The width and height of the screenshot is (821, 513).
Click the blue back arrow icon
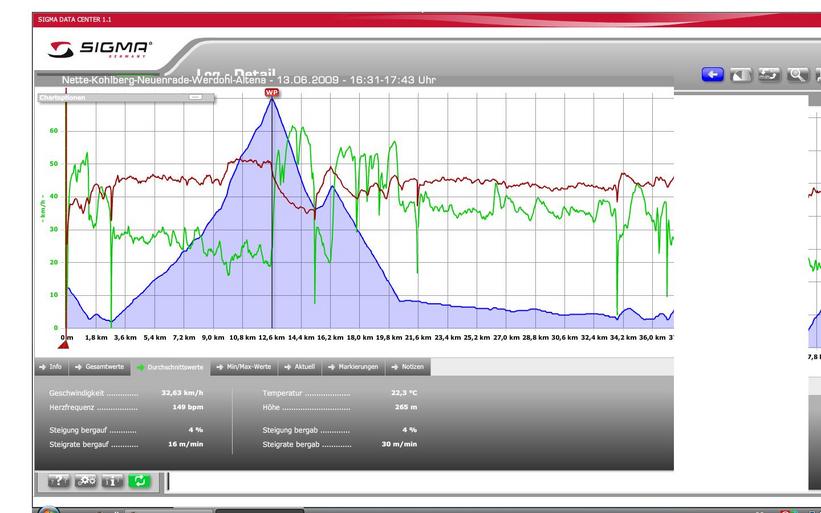click(x=713, y=74)
